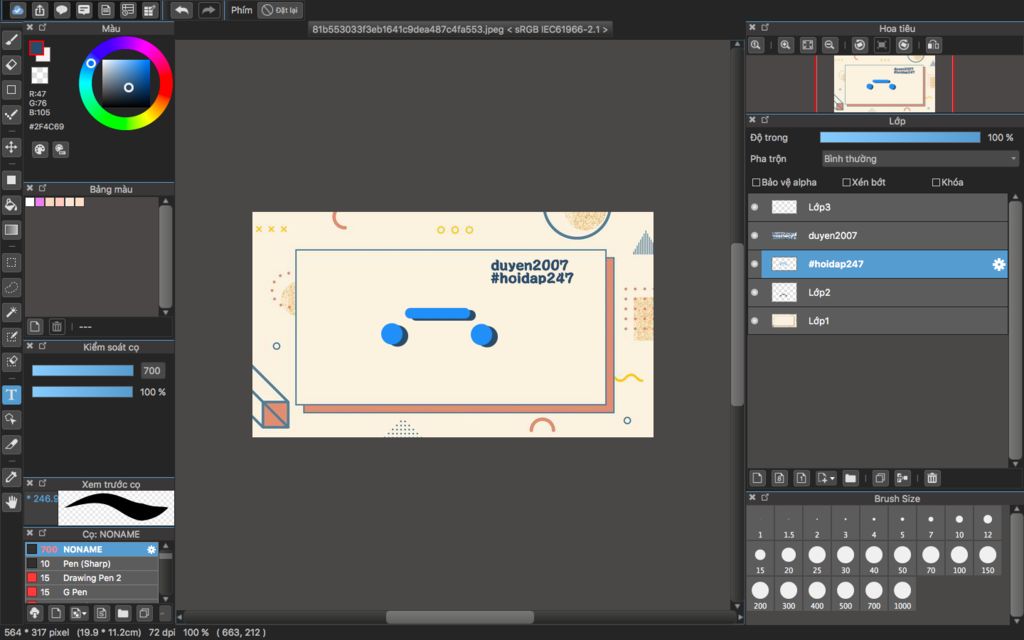Image resolution: width=1024 pixels, height=640 pixels.
Task: Click the horizontal canvas scrollbar
Action: pyautogui.click(x=460, y=617)
